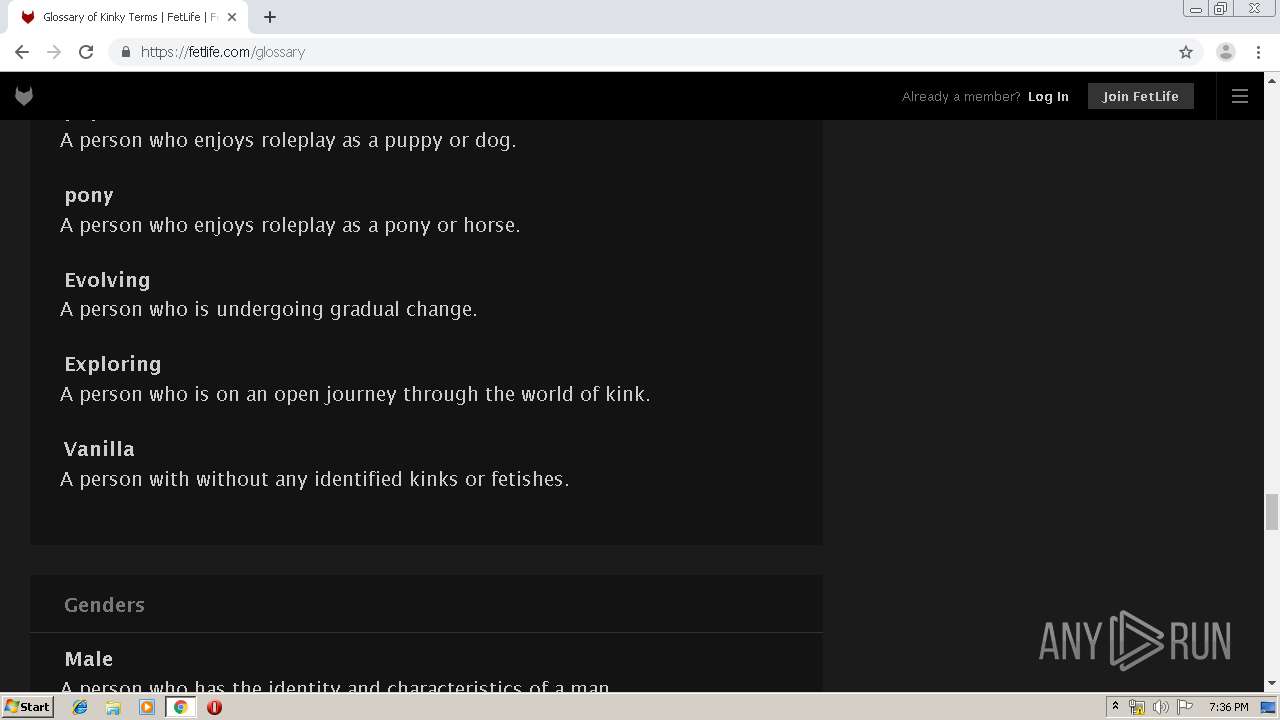This screenshot has height=720, width=1280.
Task: Click the volume speaker tray icon
Action: [x=1160, y=707]
